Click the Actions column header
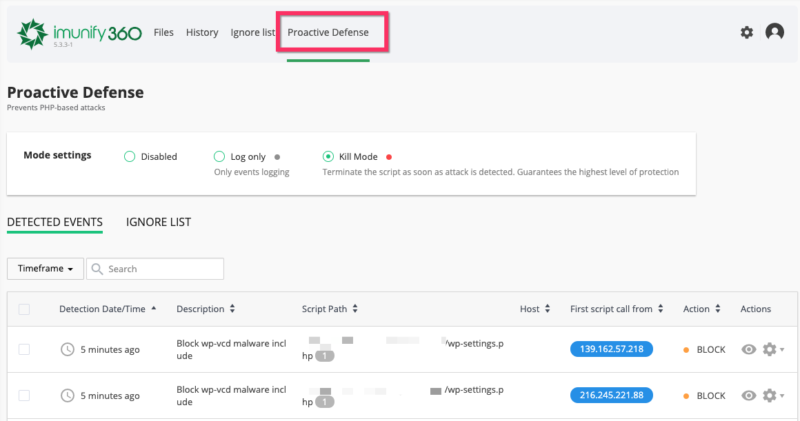800x421 pixels. coord(756,309)
